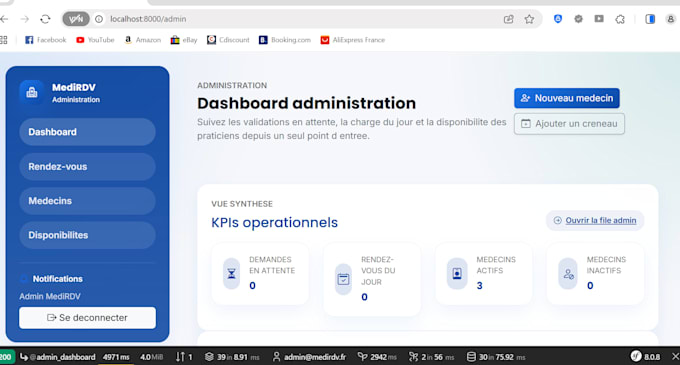Click the MediRDV brand name in the sidebar

74,88
